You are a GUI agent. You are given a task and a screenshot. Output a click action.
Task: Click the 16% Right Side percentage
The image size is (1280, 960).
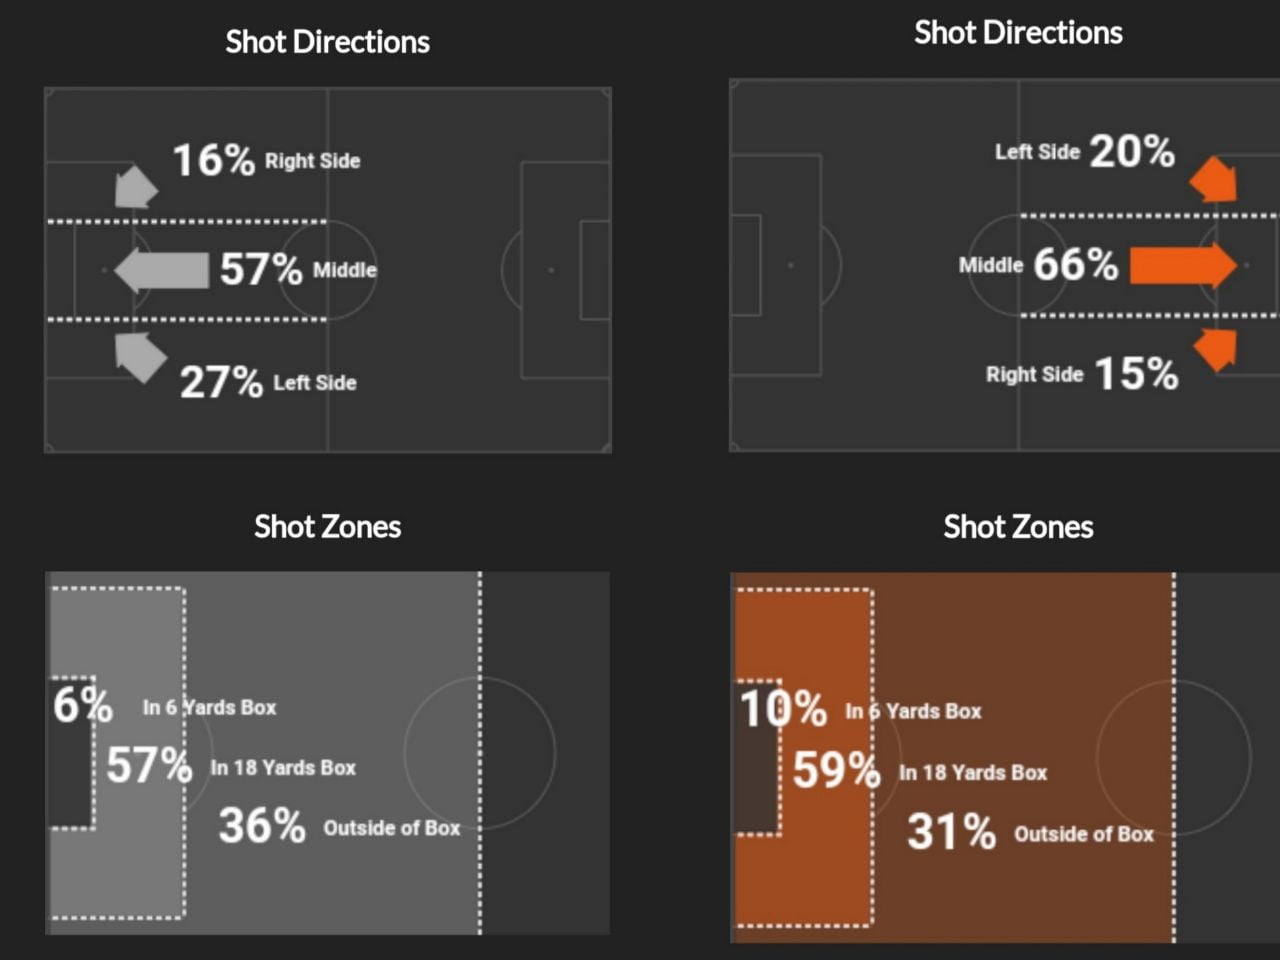click(213, 160)
